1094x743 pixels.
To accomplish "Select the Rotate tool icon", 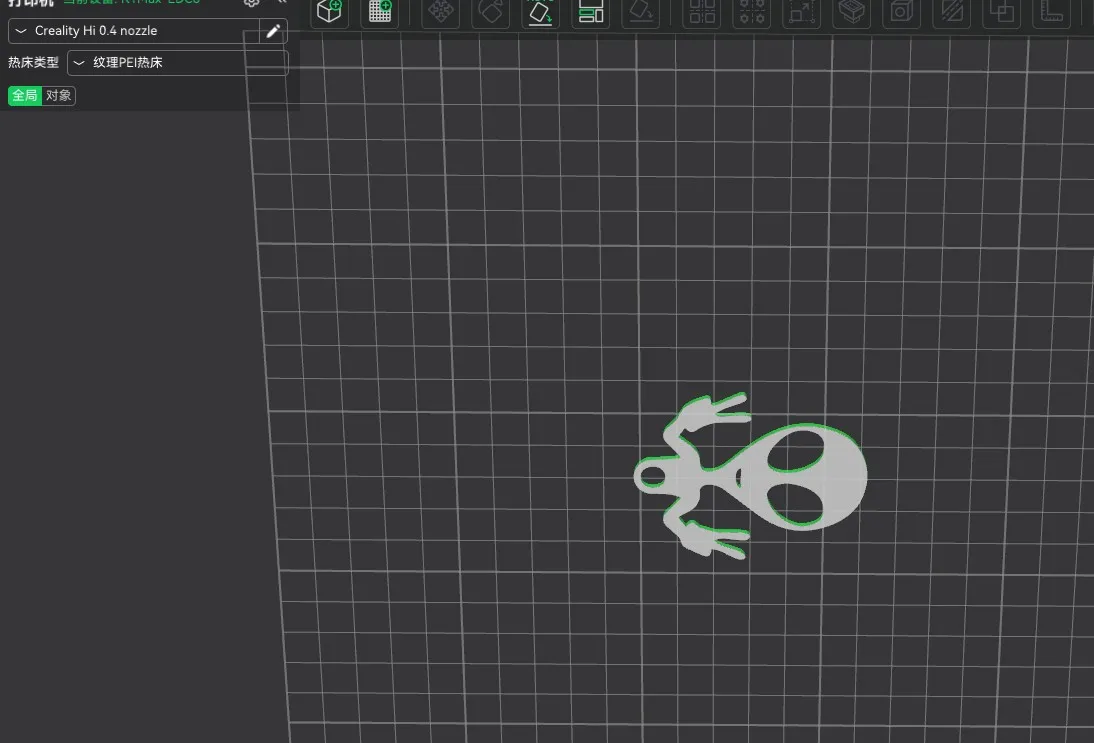I will [x=490, y=11].
